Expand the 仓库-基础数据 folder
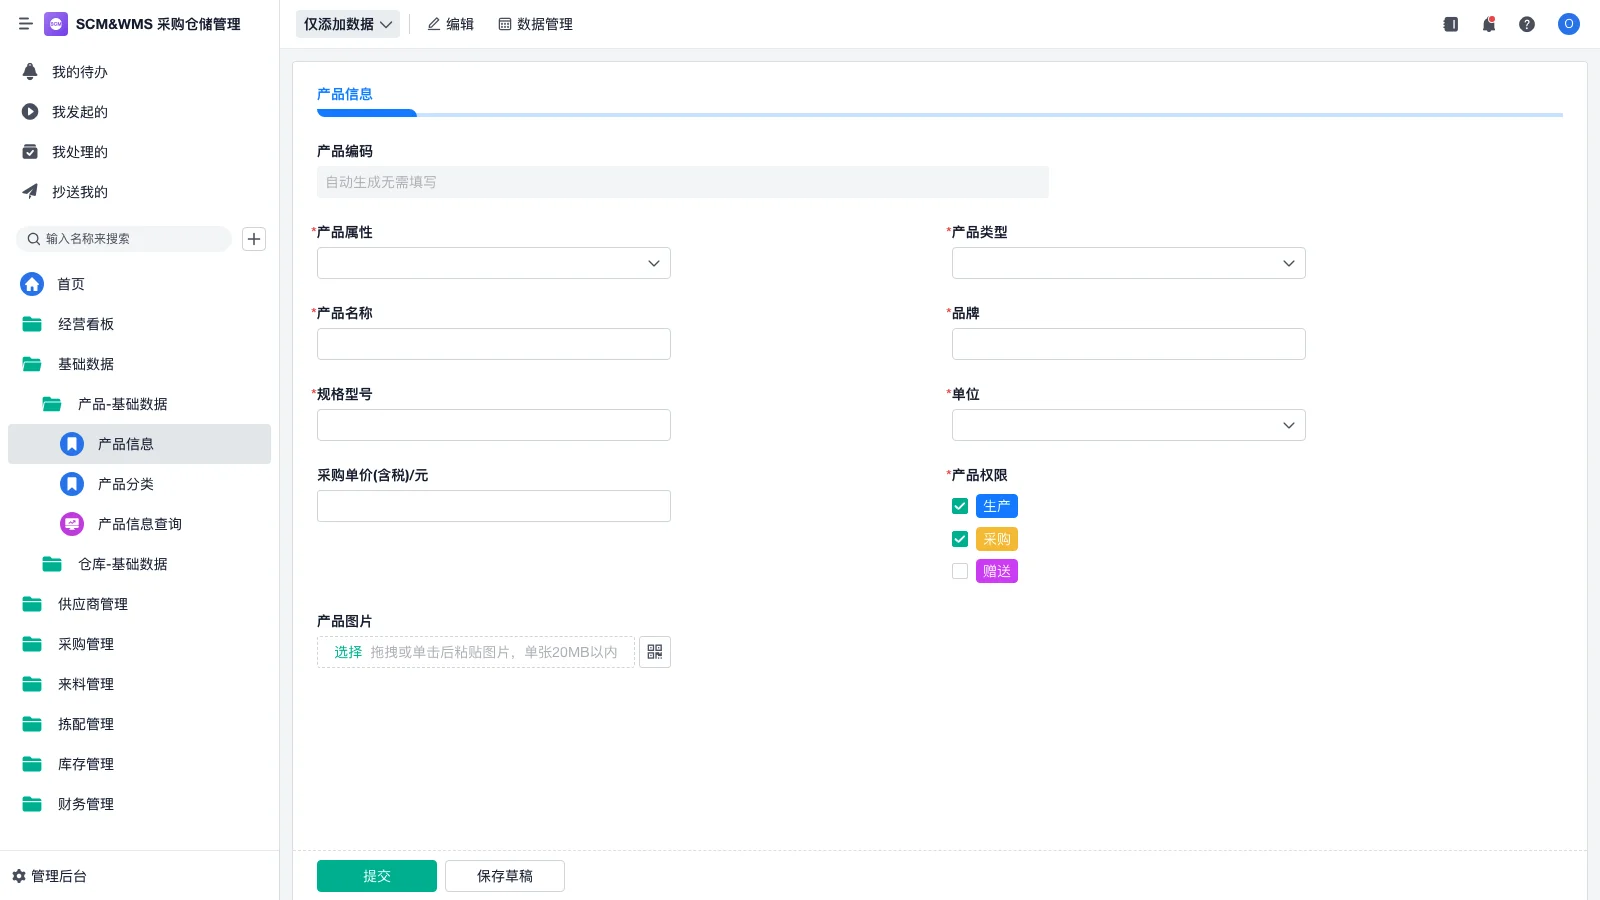 click(139, 564)
